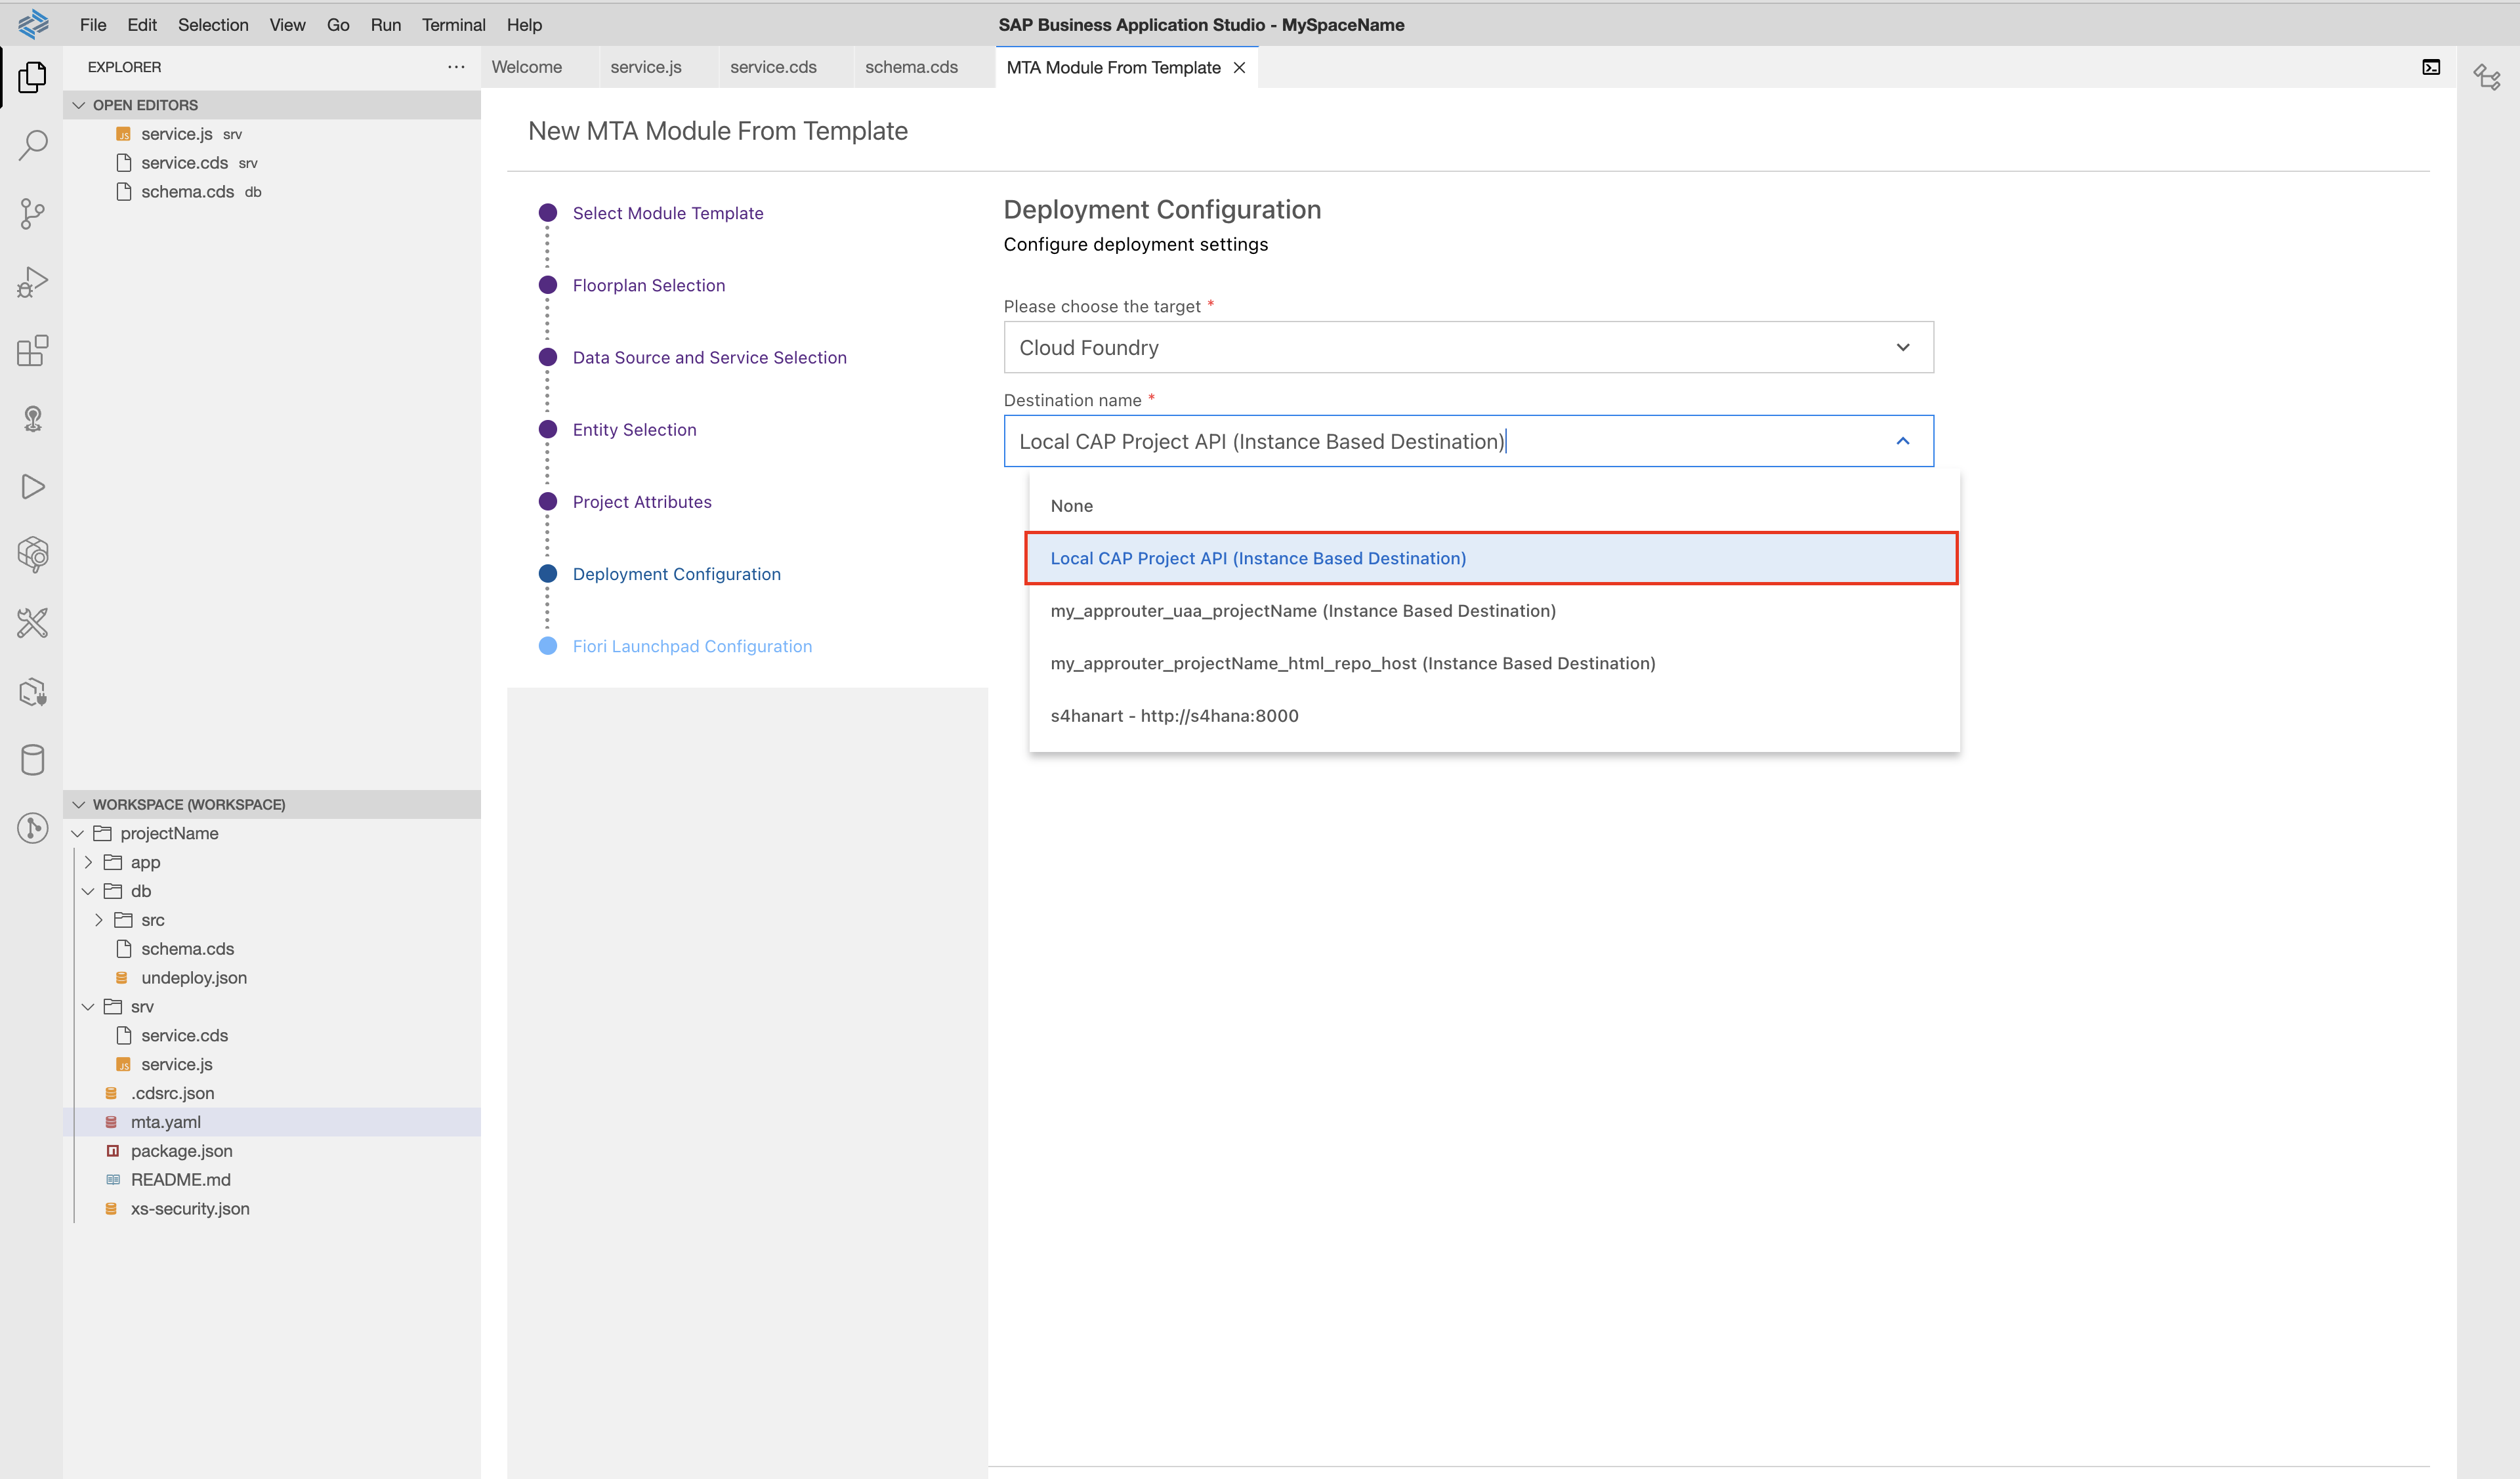Open the pin-shaped icon in activity bar
This screenshot has width=2520, height=1479.
click(32, 418)
